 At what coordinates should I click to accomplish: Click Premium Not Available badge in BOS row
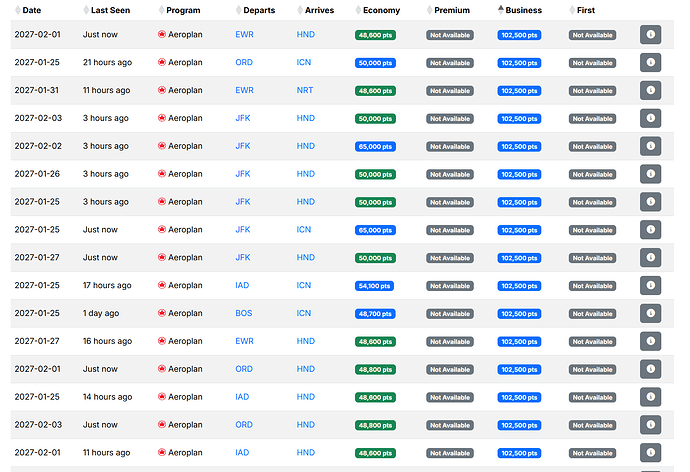(x=450, y=314)
